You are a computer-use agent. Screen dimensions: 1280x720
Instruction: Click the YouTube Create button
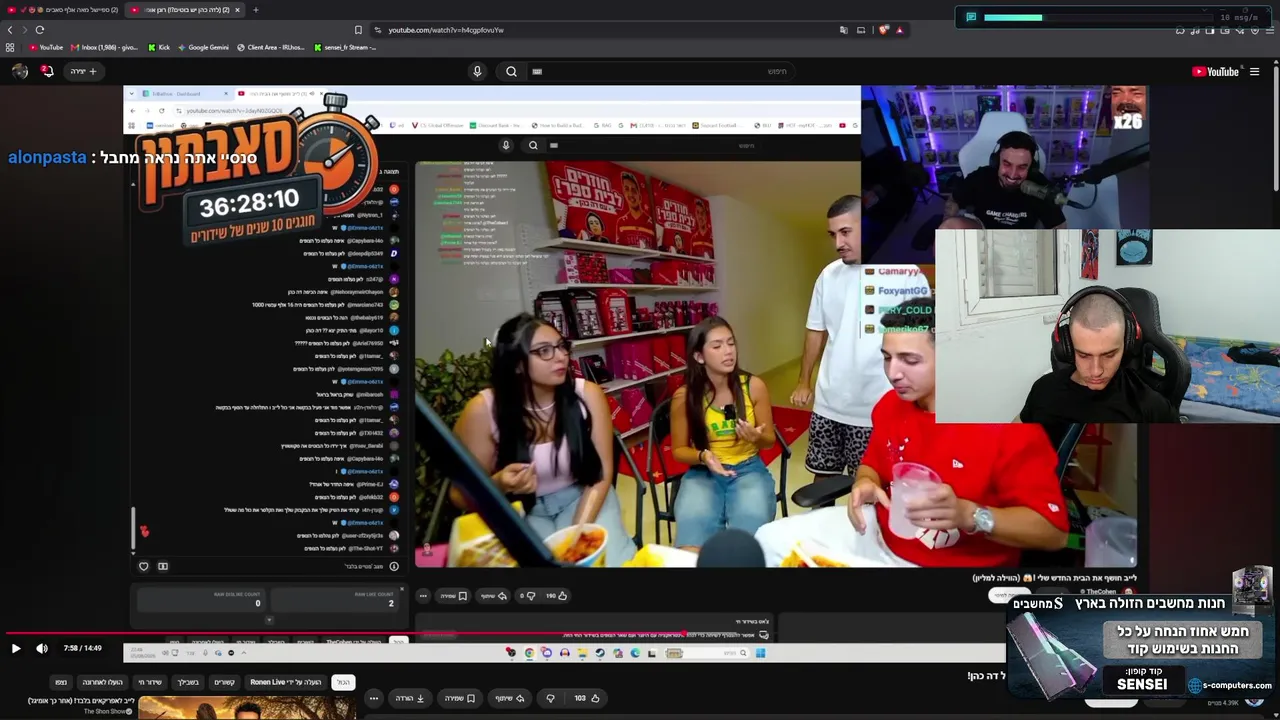click(83, 71)
